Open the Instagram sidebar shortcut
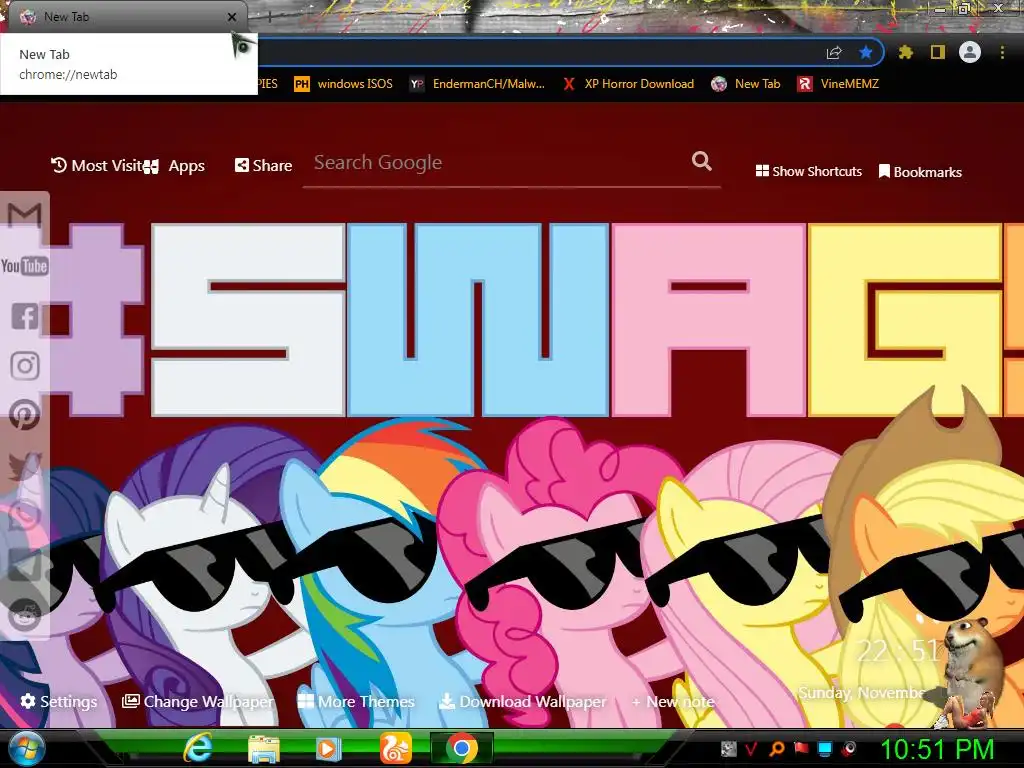 pyautogui.click(x=25, y=365)
